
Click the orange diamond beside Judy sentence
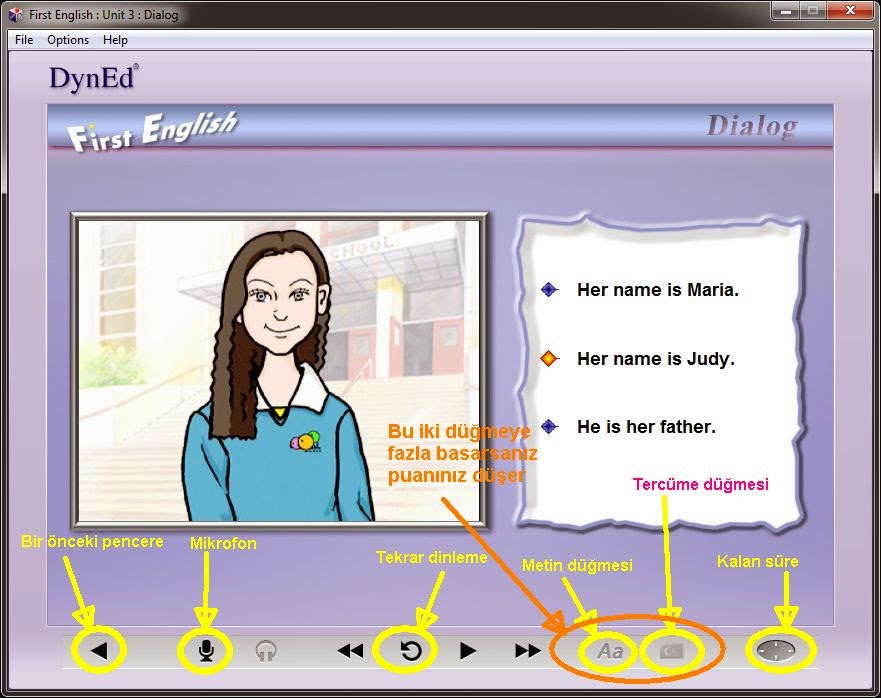[549, 359]
